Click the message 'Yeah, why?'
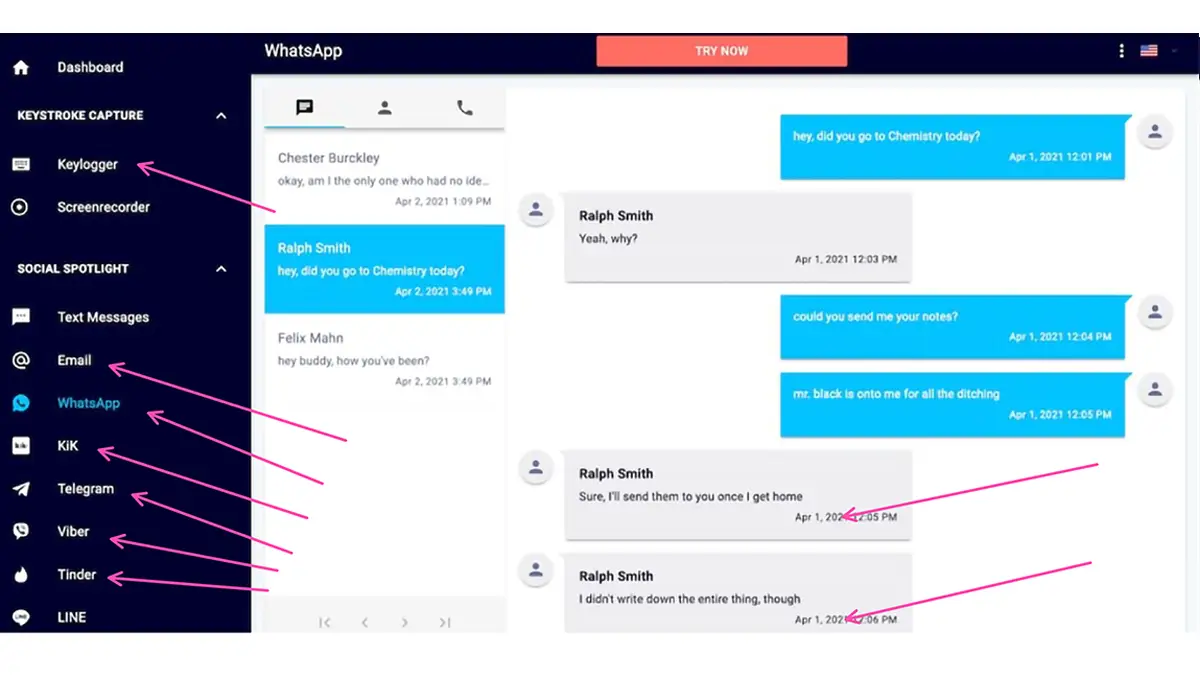The height and width of the screenshot is (675, 1200). 738,237
